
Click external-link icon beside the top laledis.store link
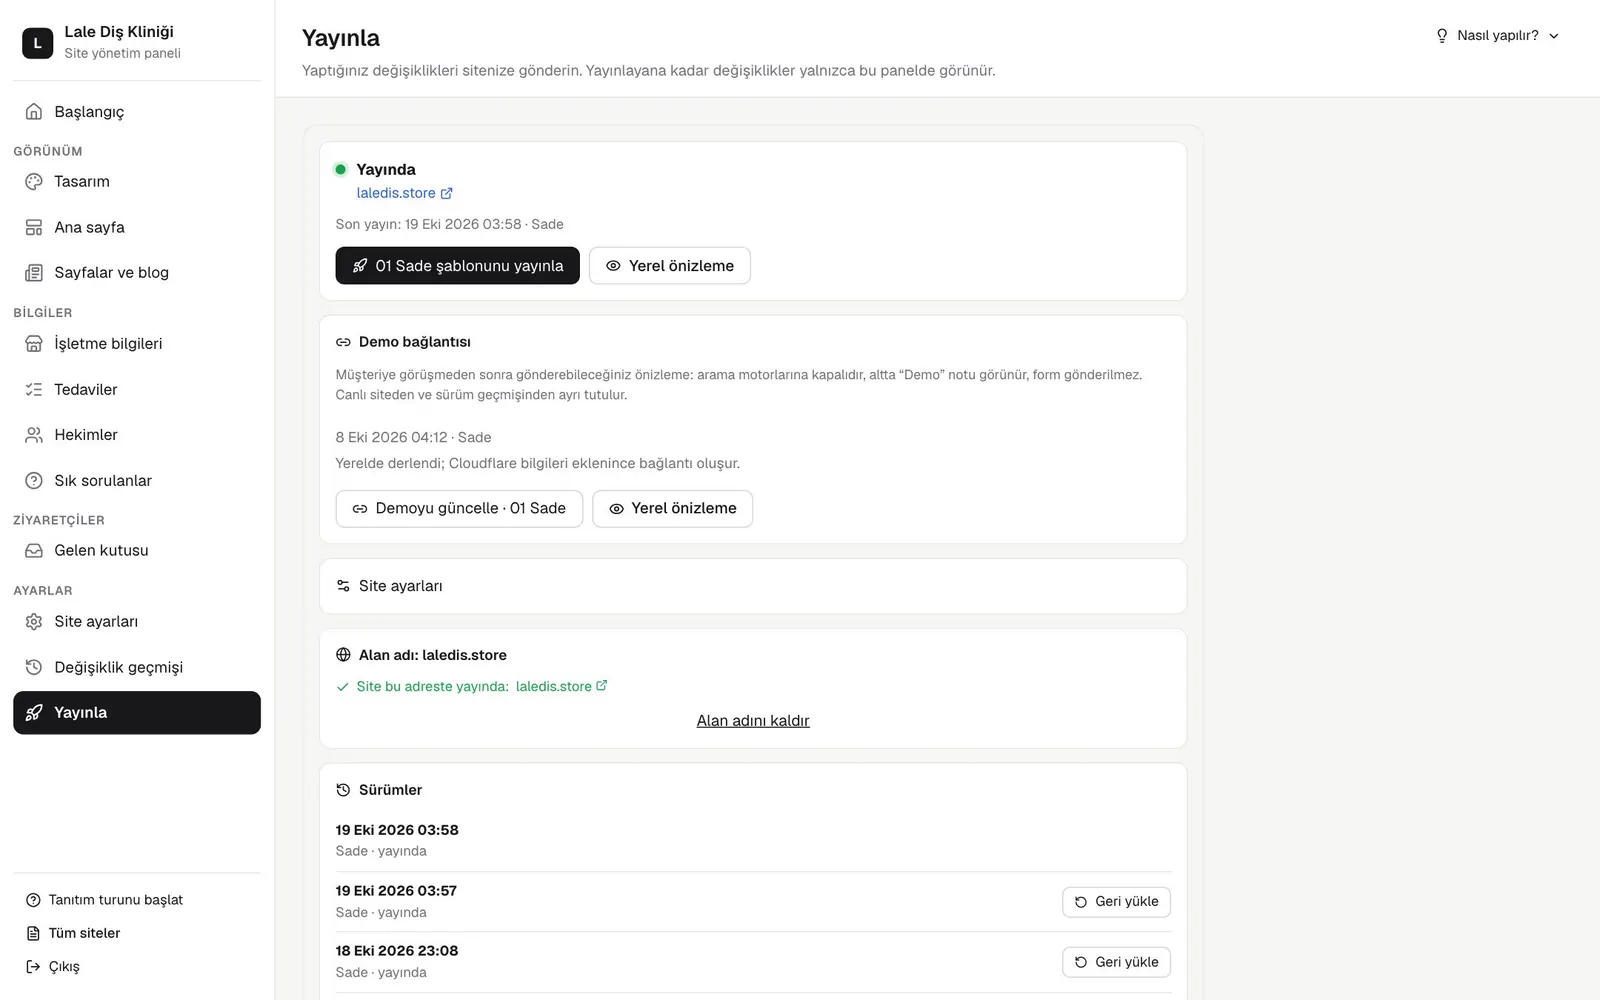pyautogui.click(x=447, y=193)
